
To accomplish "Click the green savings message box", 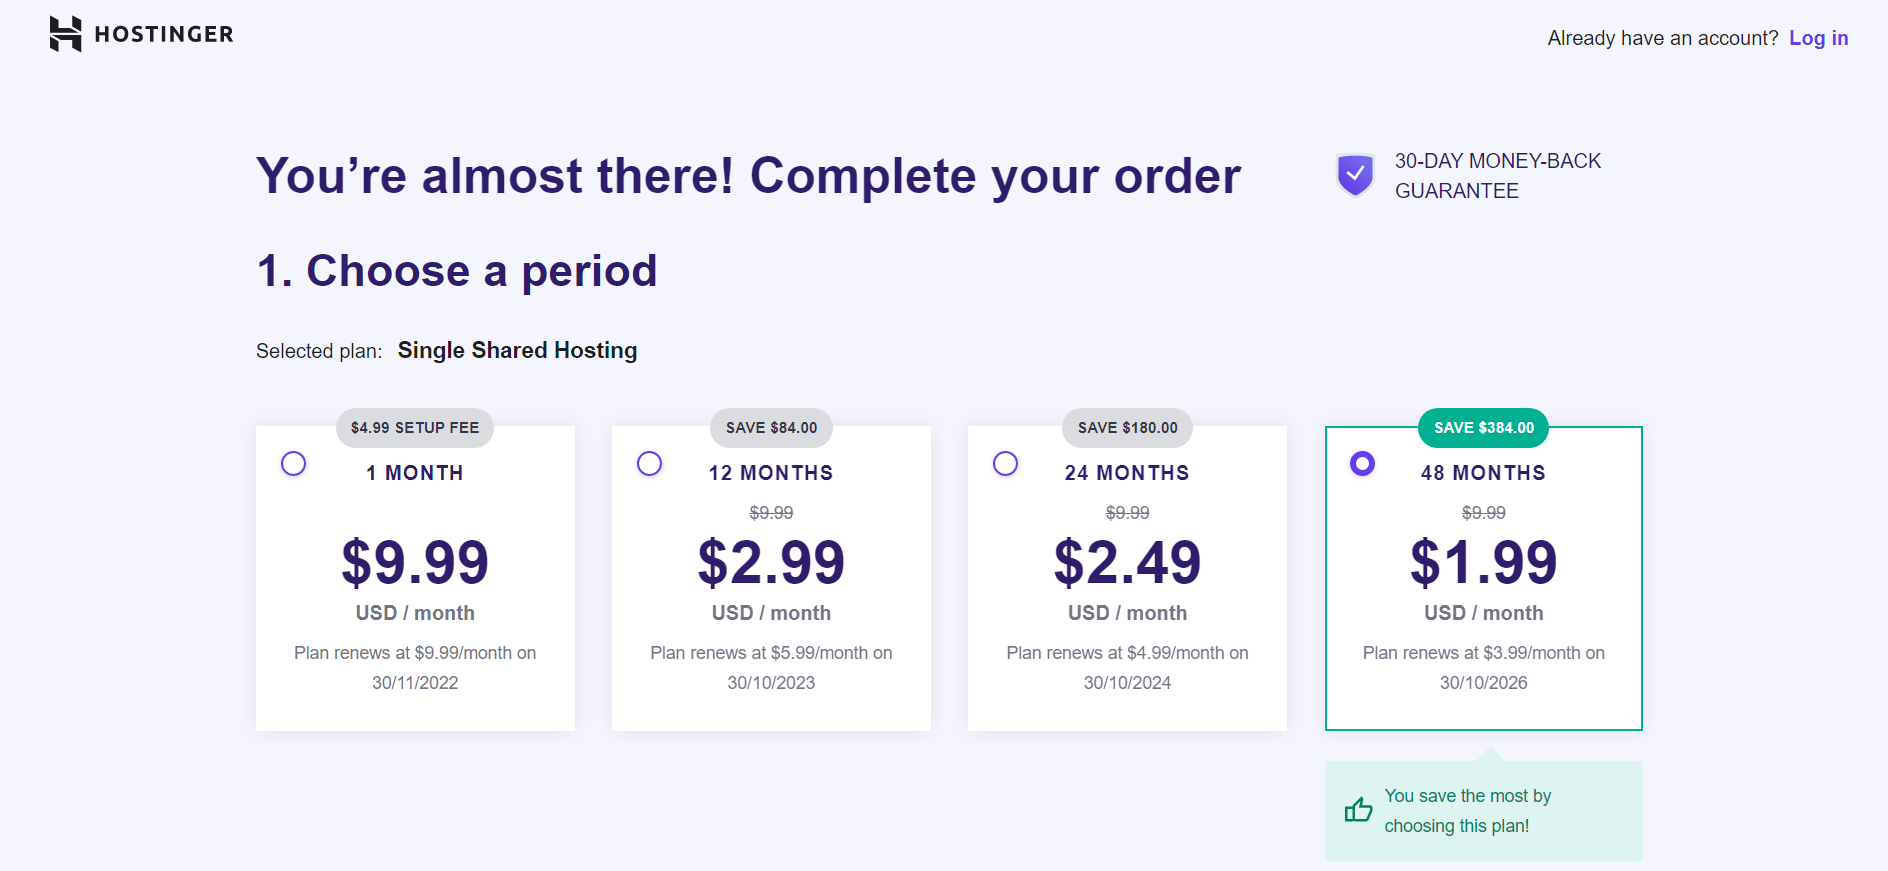I will pos(1483,810).
